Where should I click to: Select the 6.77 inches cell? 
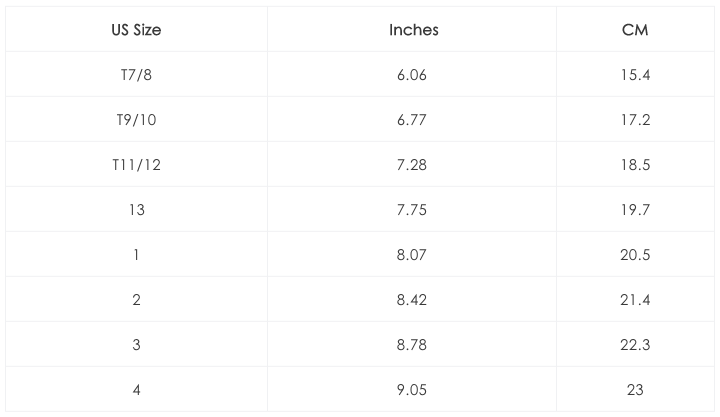pos(413,120)
